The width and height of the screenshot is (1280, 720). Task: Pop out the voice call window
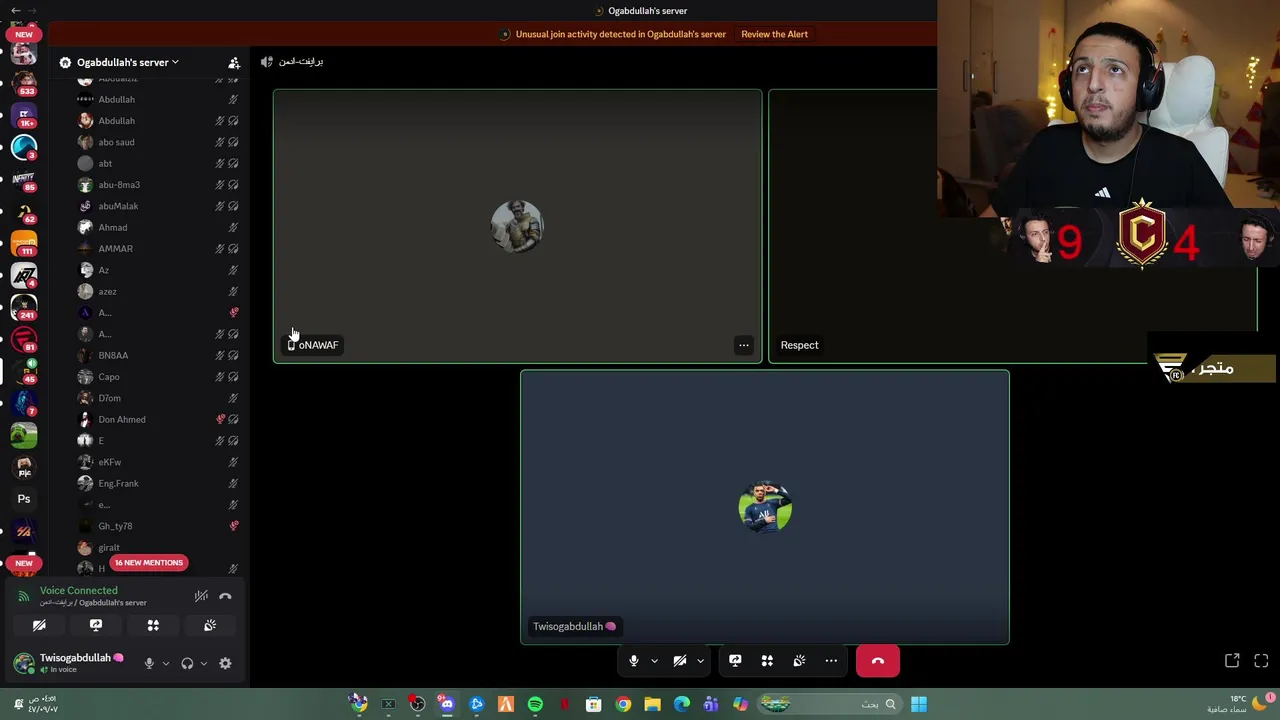(1232, 661)
